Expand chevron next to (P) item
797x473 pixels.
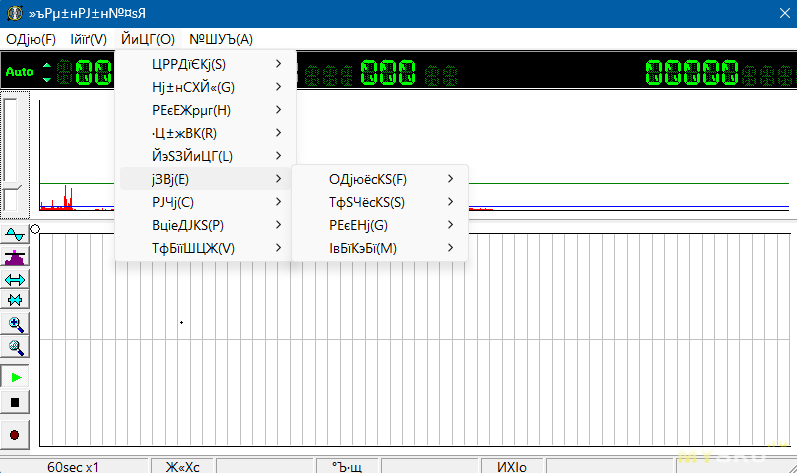tap(279, 225)
